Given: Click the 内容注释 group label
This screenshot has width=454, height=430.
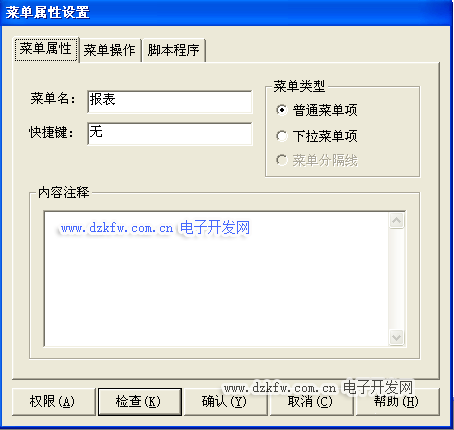Looking at the screenshot, I should [x=64, y=192].
